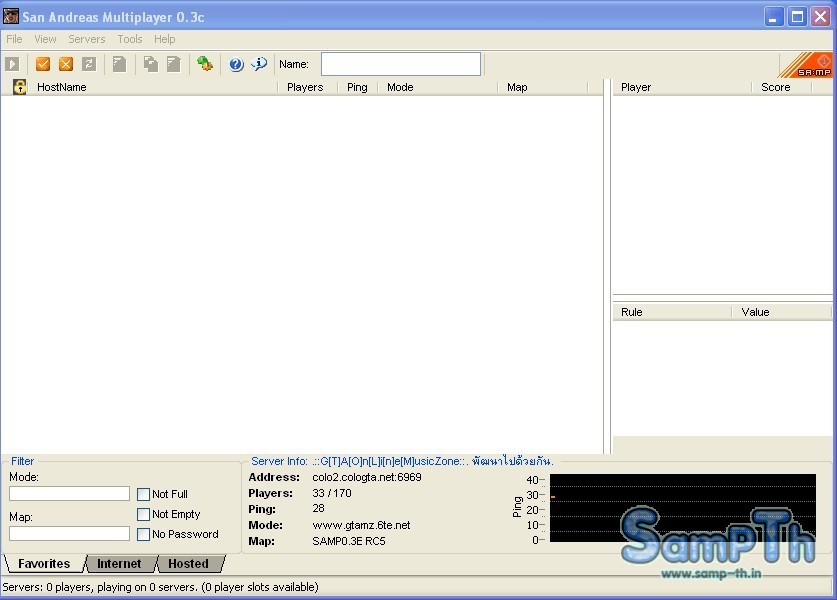Click the About speech-bubble info icon
837x600 pixels.
click(259, 65)
